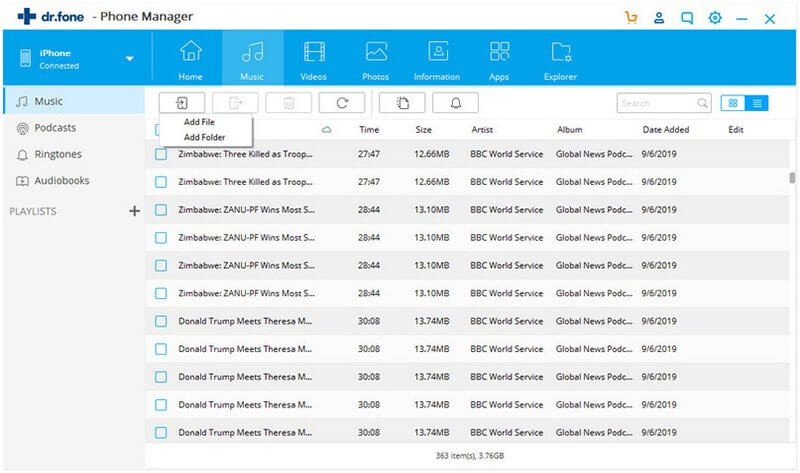800x473 pixels.
Task: Click the vertical scrollbar thumb
Action: (x=792, y=178)
